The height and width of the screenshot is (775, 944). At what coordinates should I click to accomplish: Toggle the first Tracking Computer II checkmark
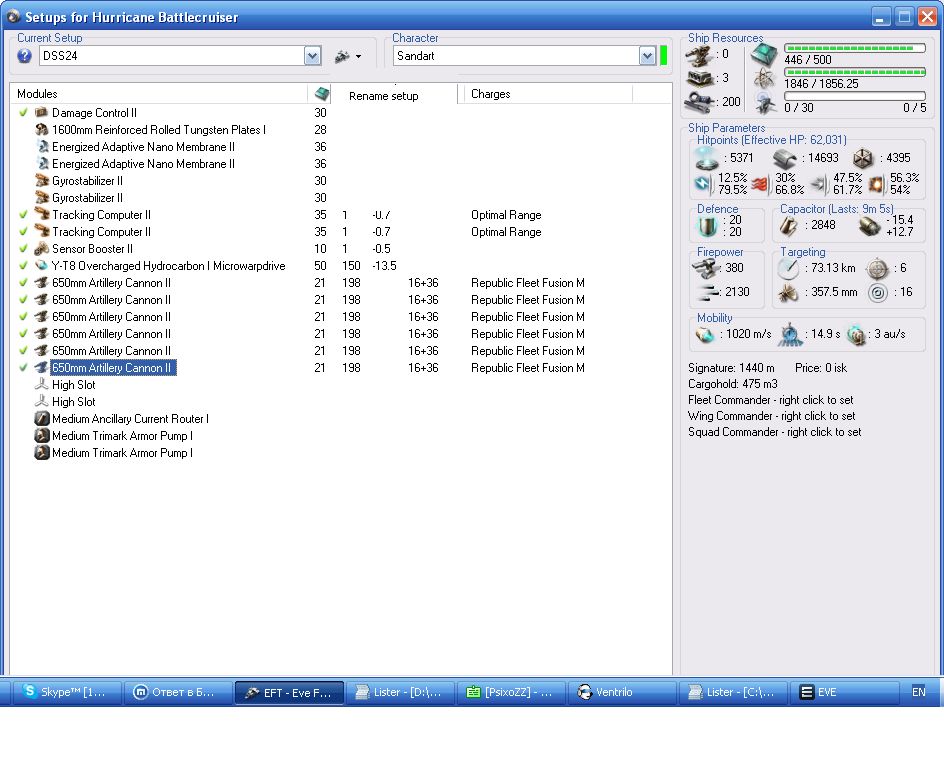pyautogui.click(x=23, y=214)
